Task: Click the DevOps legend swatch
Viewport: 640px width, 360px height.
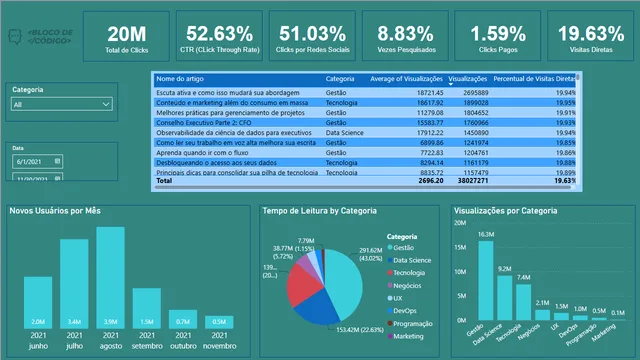Action: 390,311
